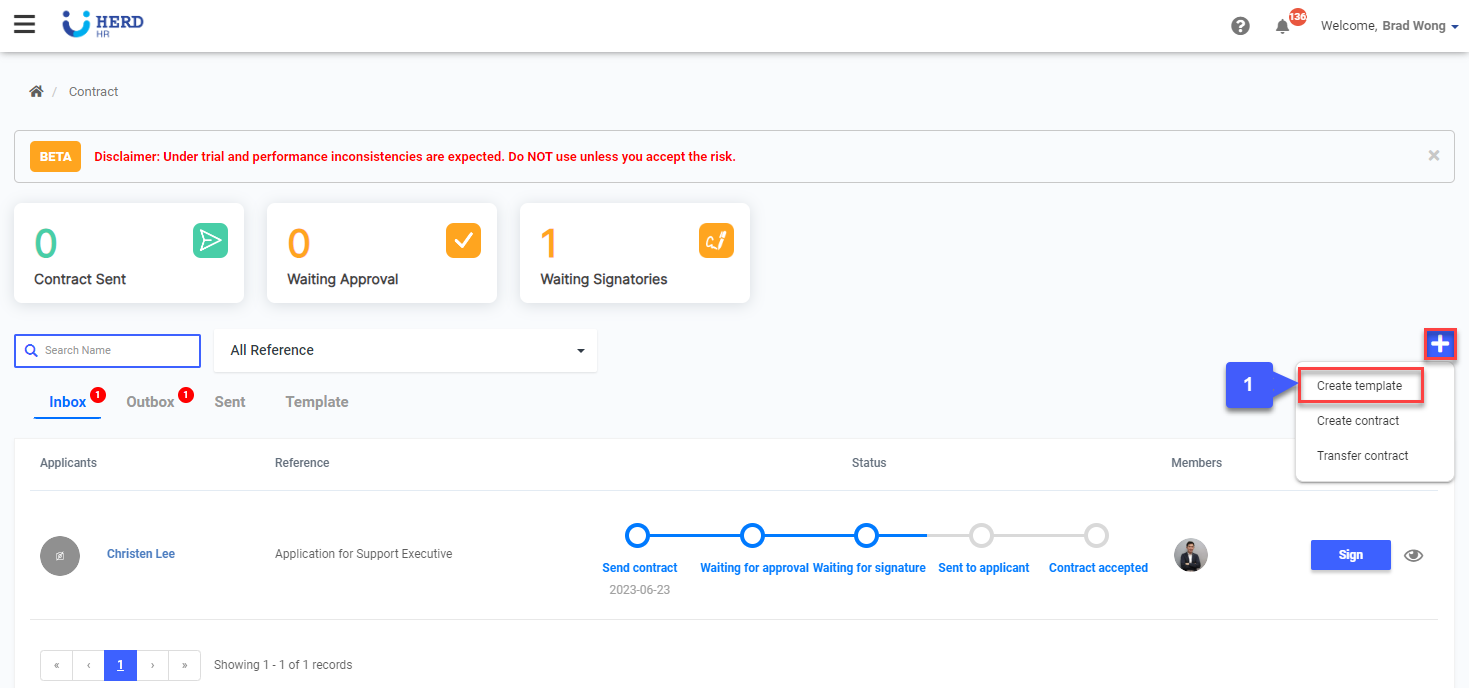Open the hamburger navigation menu
The height and width of the screenshot is (688, 1469).
coord(24,25)
